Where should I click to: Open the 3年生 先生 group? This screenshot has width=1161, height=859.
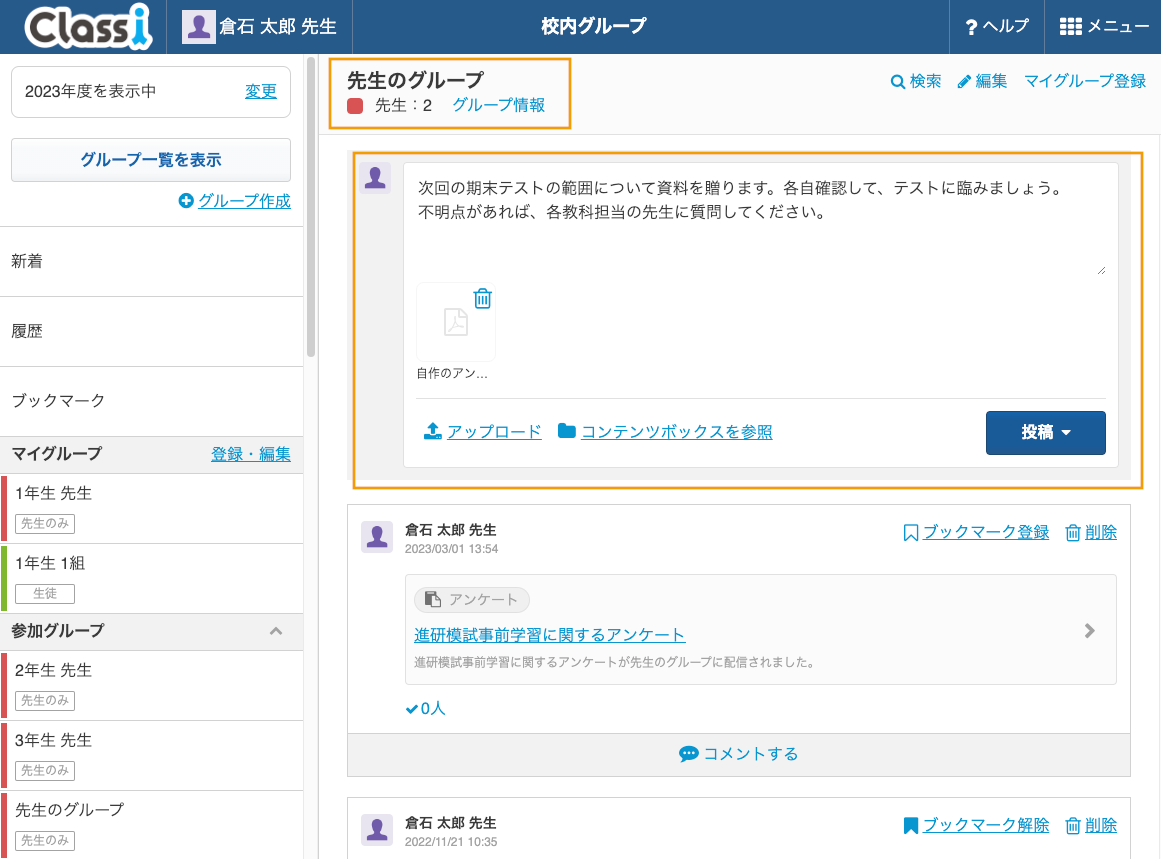click(x=152, y=755)
